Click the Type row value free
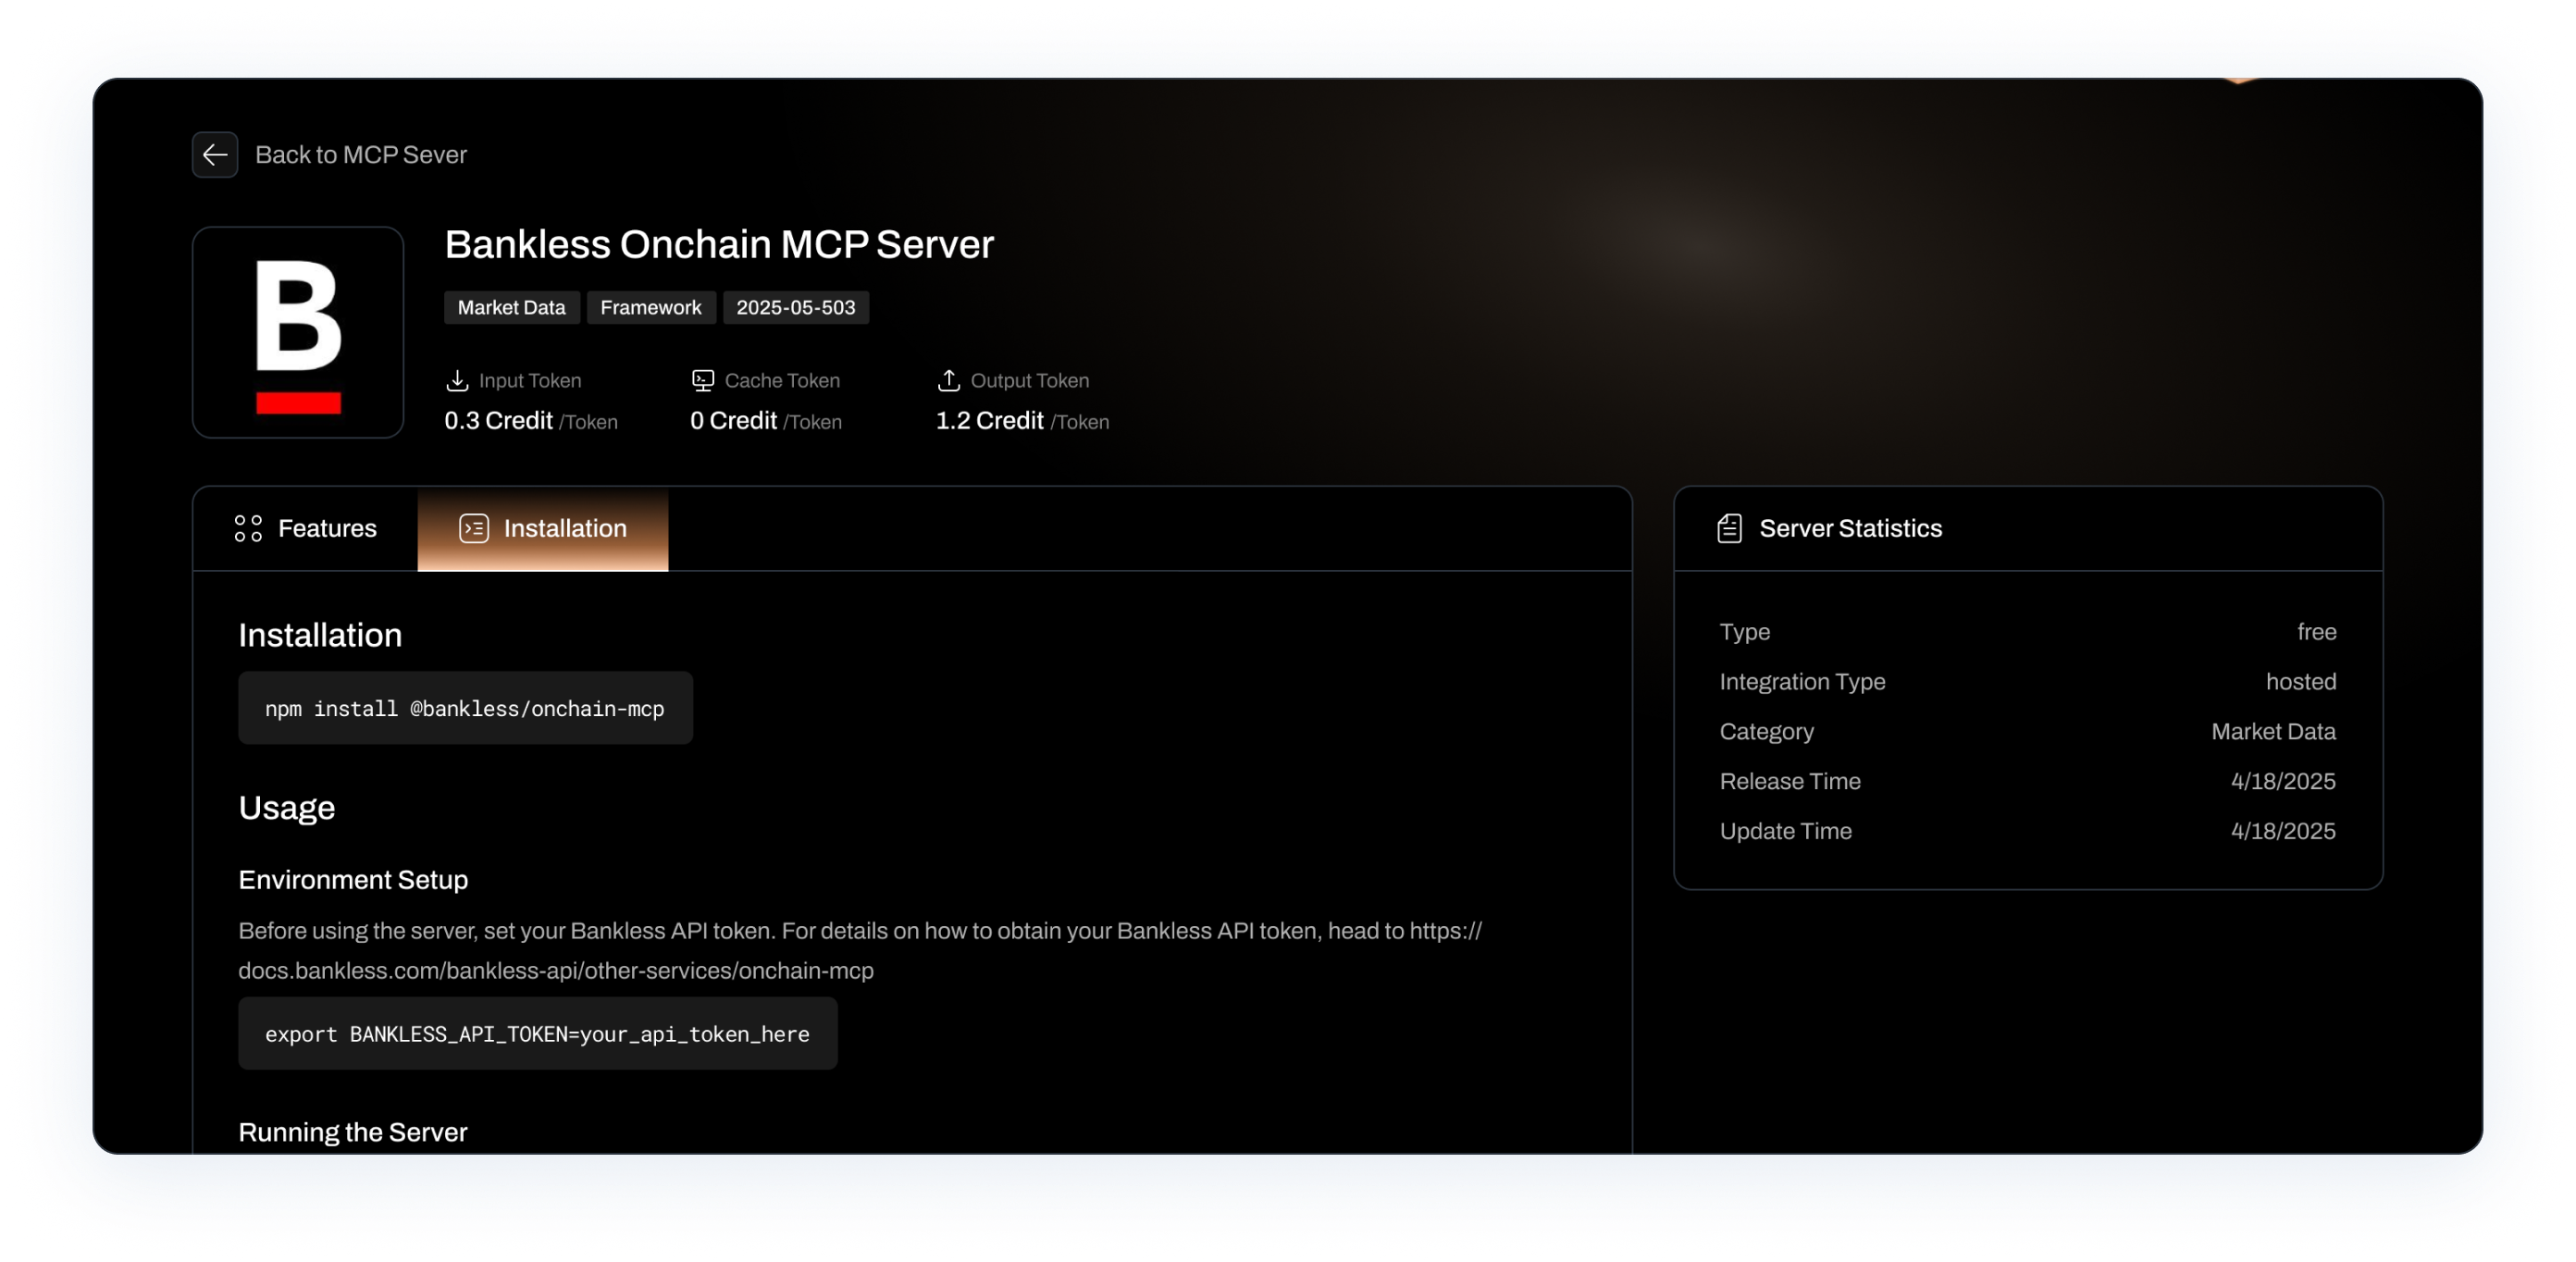This screenshot has width=2576, height=1262. coord(2316,632)
